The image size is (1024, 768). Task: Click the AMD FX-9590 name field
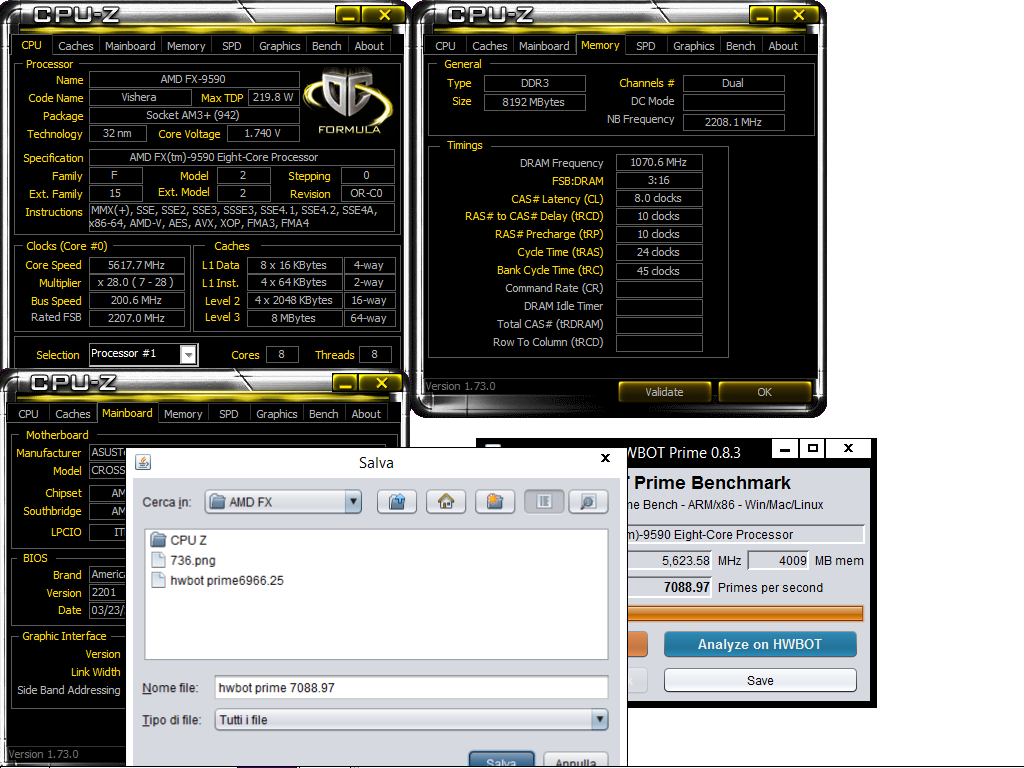click(194, 79)
